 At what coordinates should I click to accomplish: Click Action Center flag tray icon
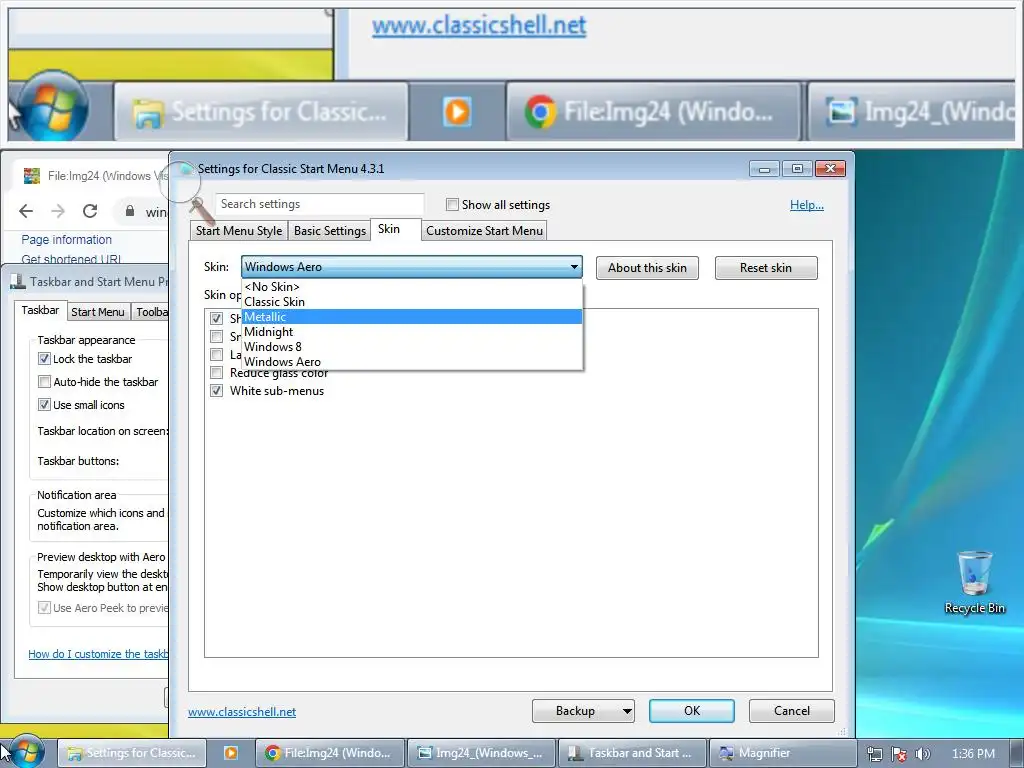pos(899,754)
